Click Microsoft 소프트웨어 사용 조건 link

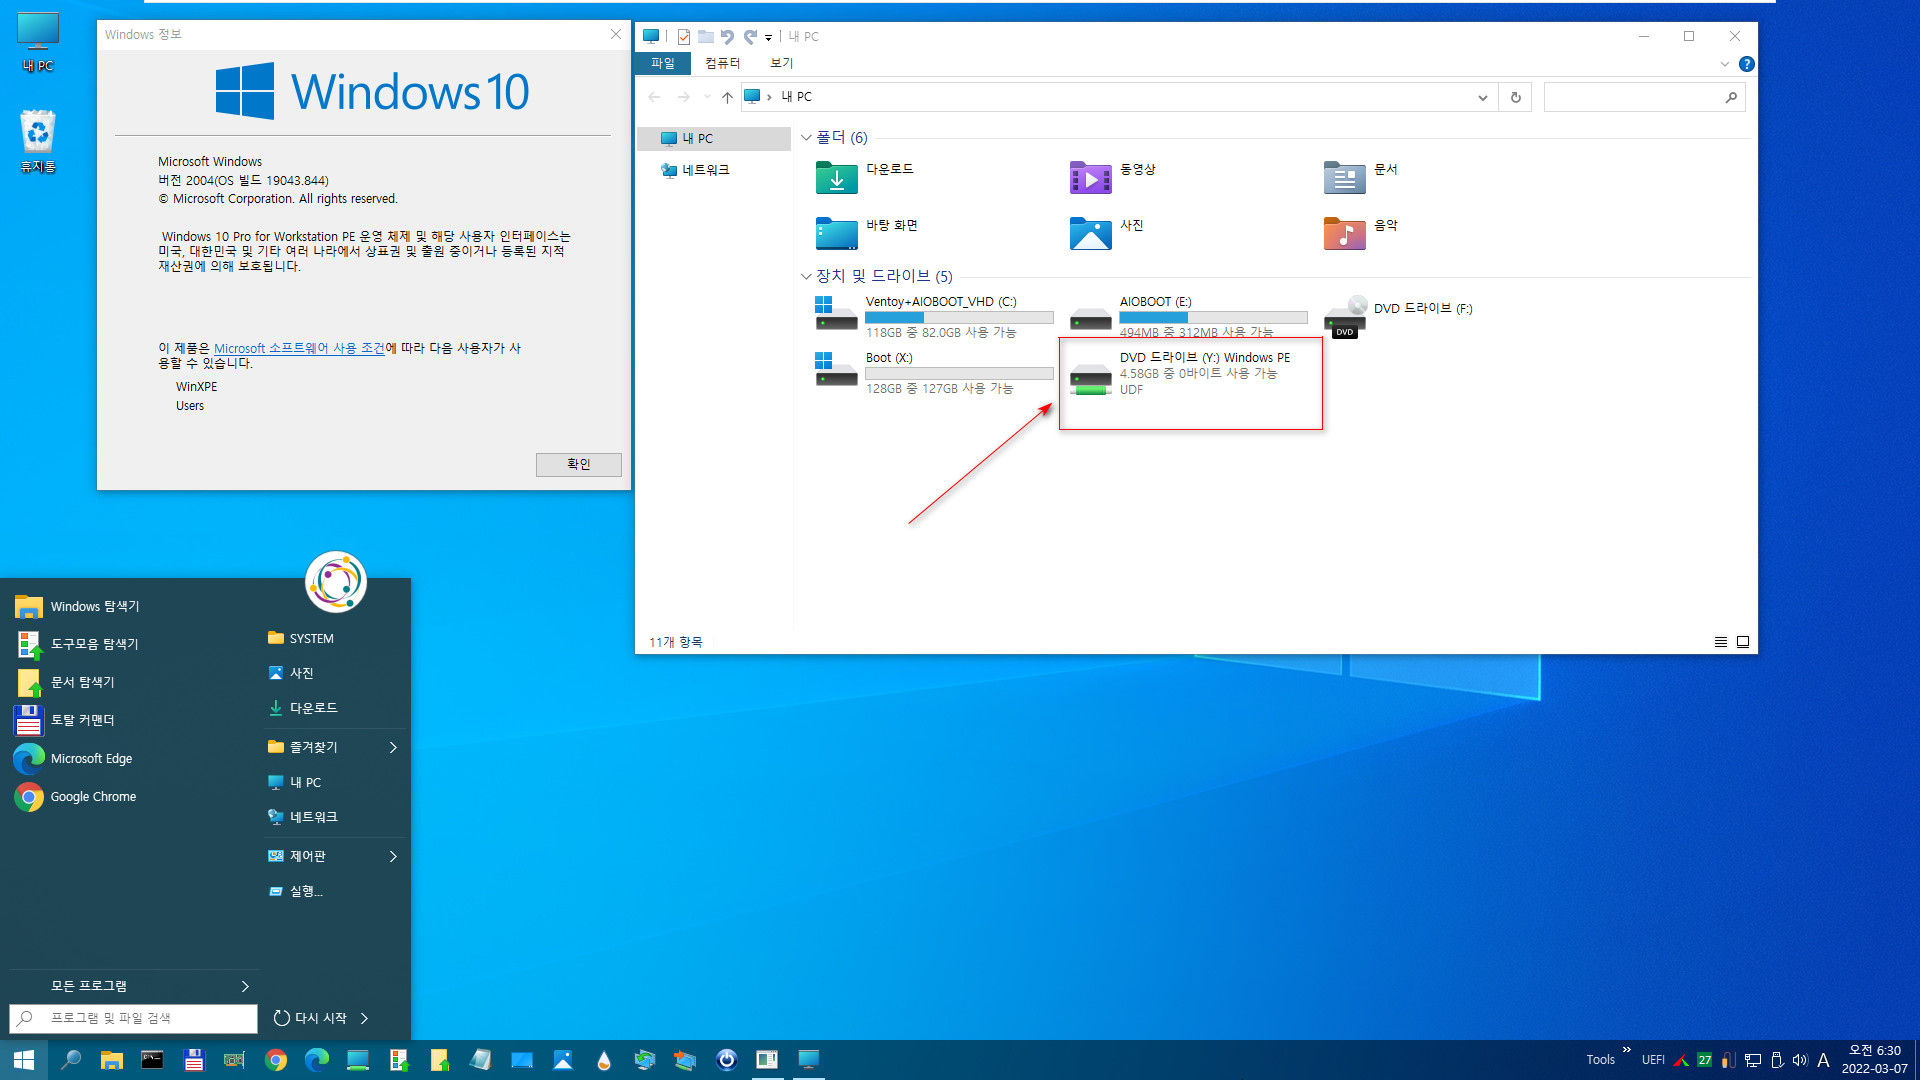pos(299,347)
